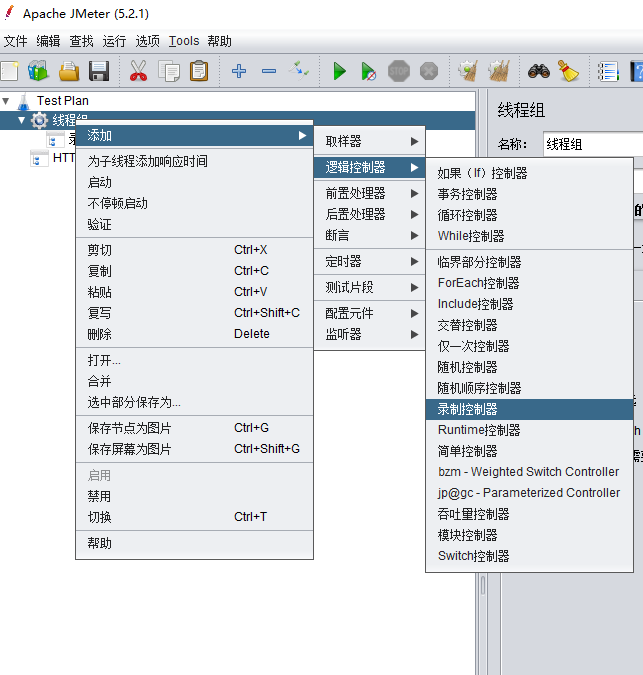Click the Clear broom with gear icon

[x=468, y=71]
